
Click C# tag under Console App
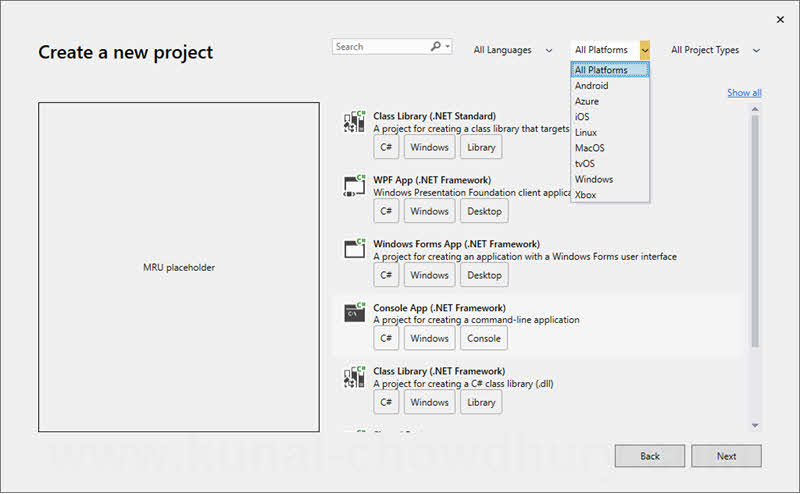386,338
